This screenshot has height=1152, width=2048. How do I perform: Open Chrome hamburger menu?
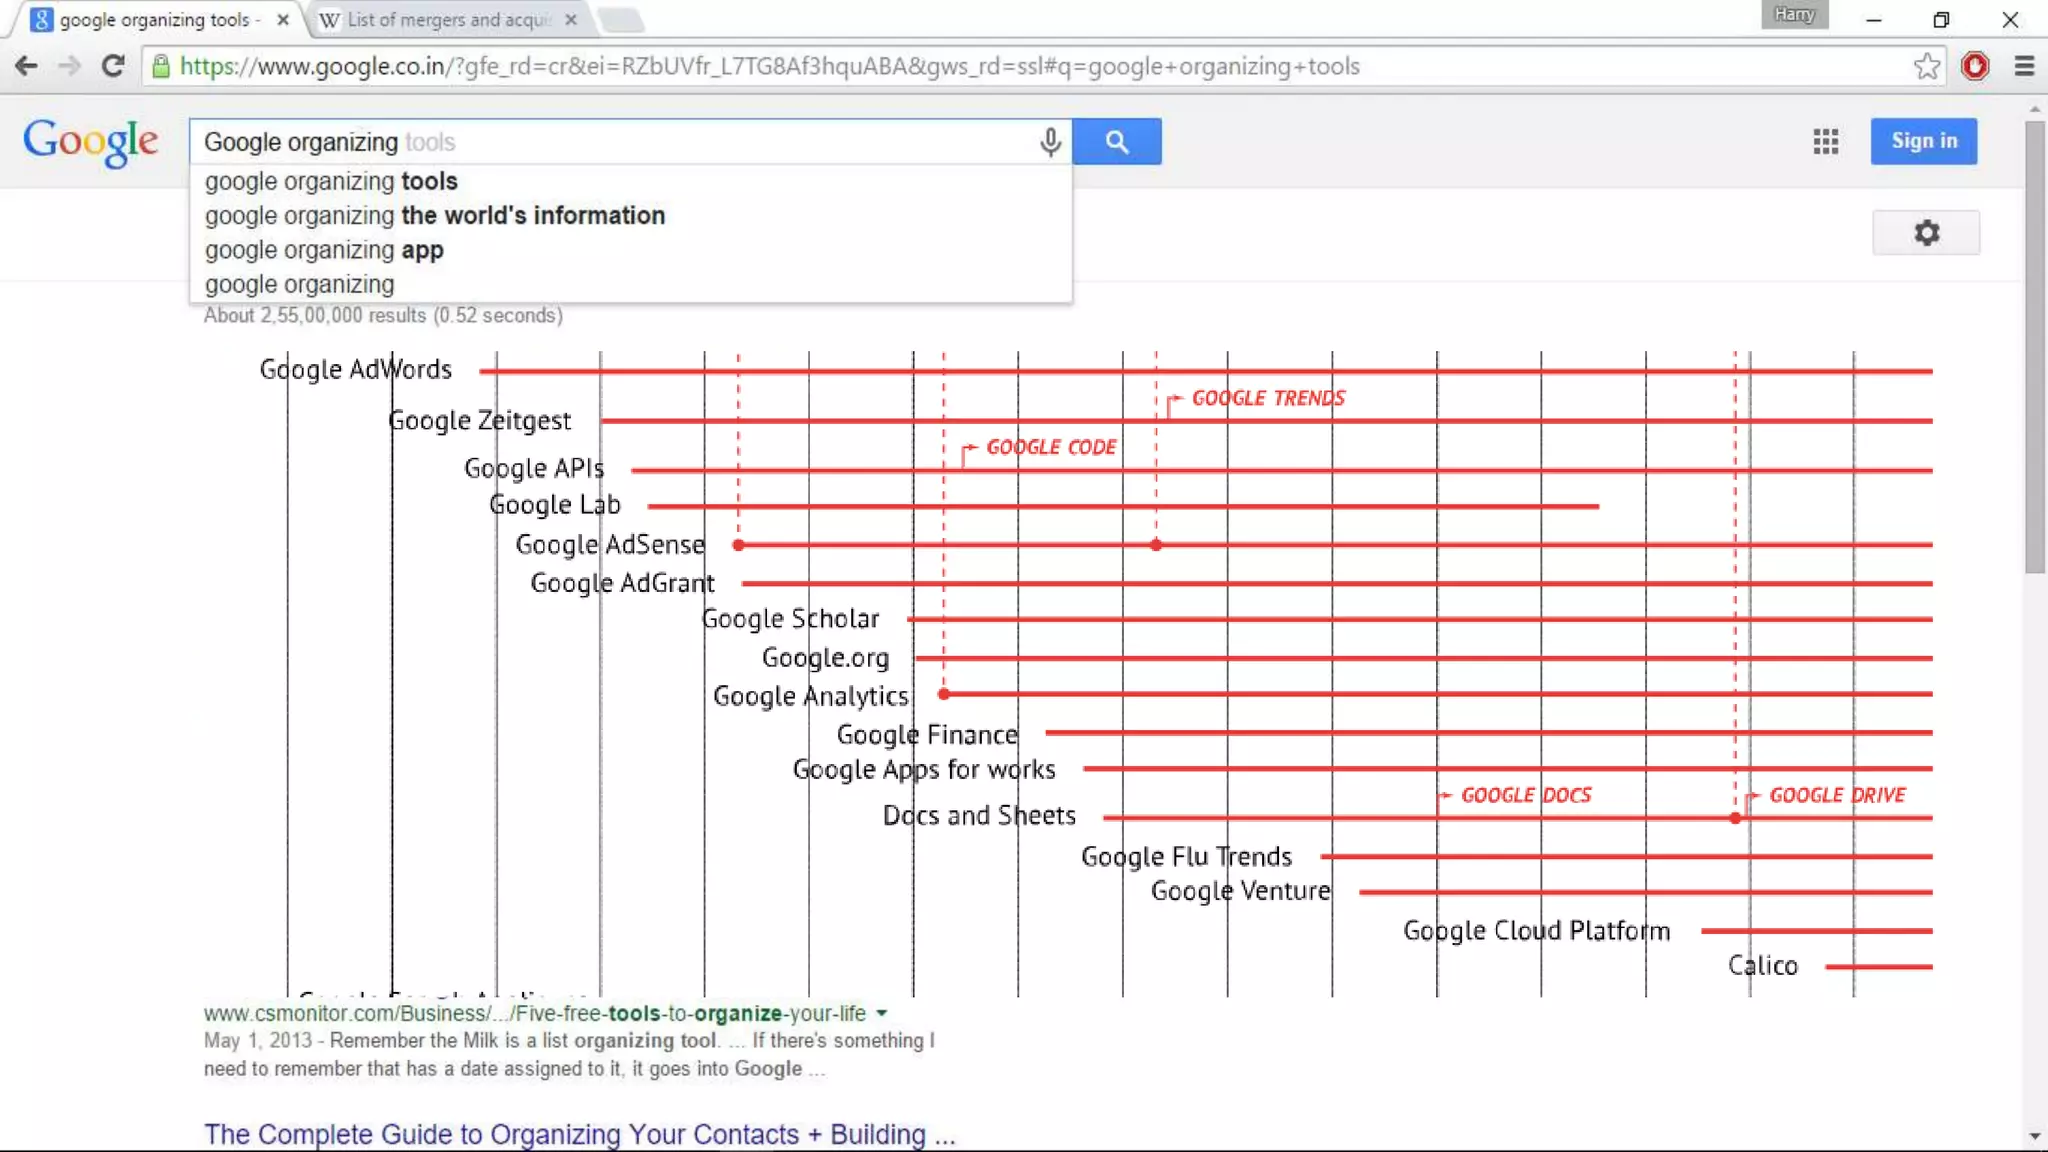click(2024, 67)
